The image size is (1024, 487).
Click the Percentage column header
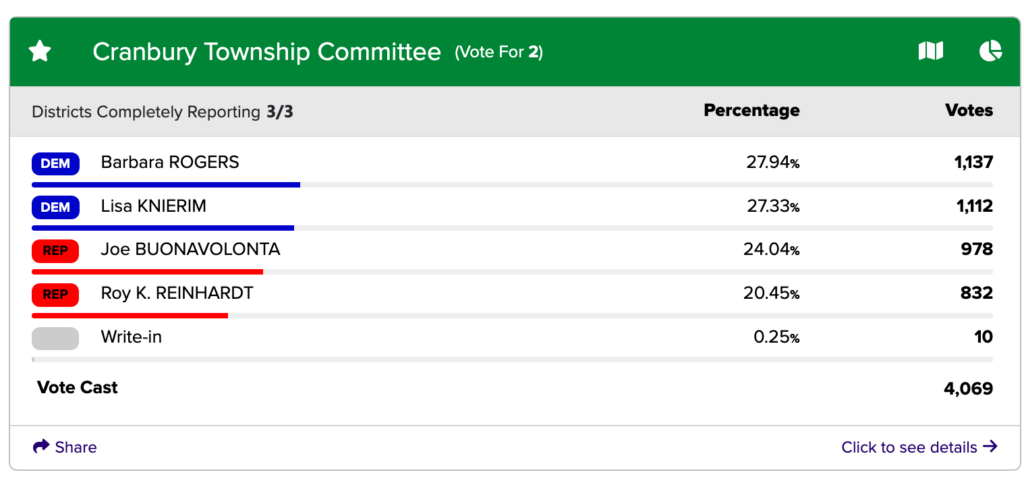click(751, 110)
